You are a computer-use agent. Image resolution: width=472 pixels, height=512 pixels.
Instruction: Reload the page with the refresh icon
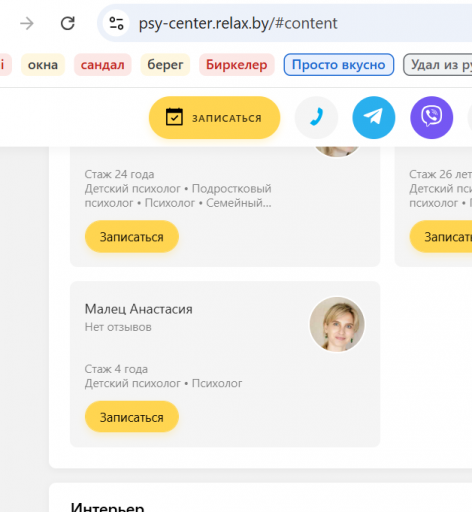tap(68, 23)
